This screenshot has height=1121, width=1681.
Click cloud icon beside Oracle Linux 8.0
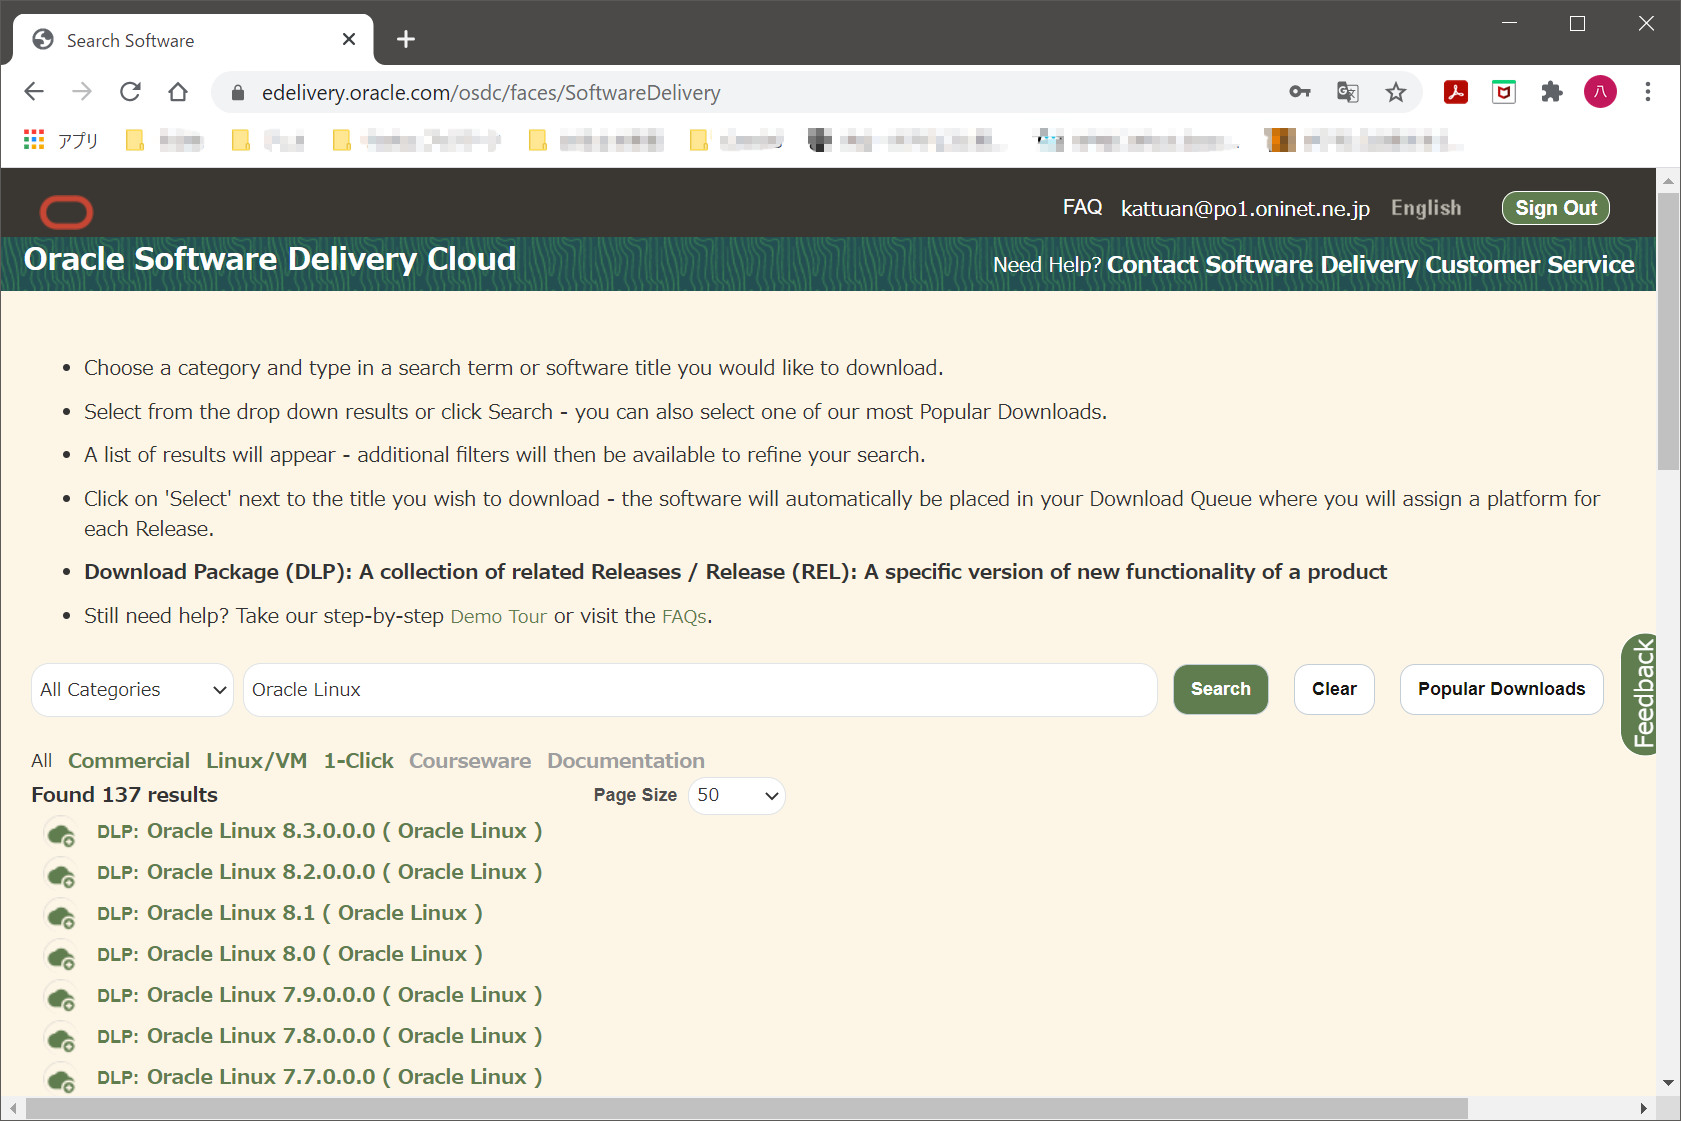(62, 957)
